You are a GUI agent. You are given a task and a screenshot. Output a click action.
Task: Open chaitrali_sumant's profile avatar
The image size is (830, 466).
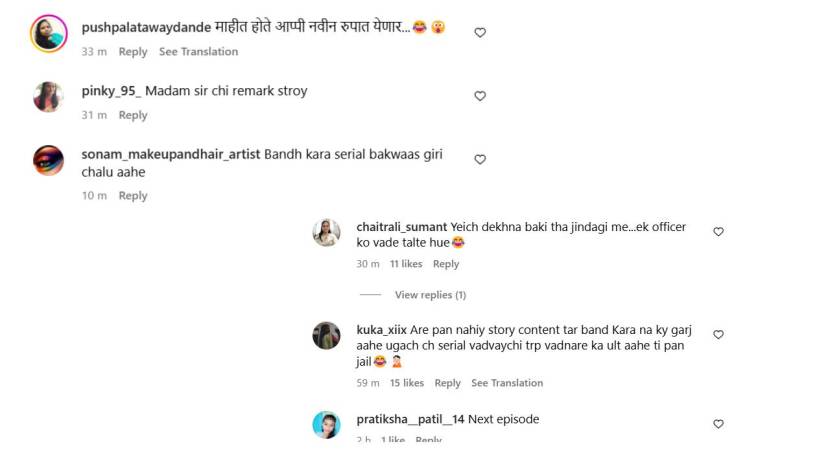coord(327,233)
